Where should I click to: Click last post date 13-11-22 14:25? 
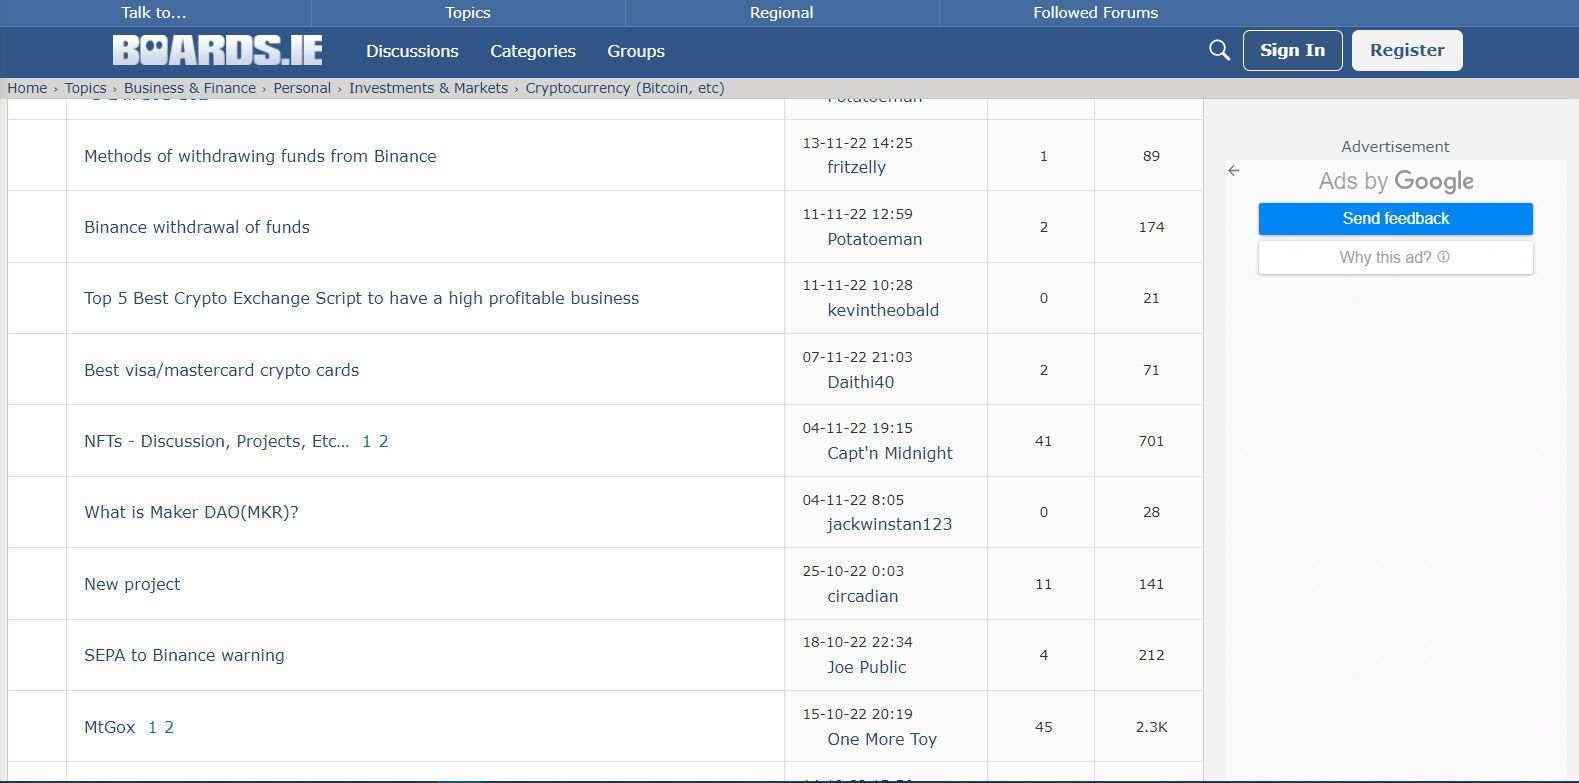tap(857, 143)
